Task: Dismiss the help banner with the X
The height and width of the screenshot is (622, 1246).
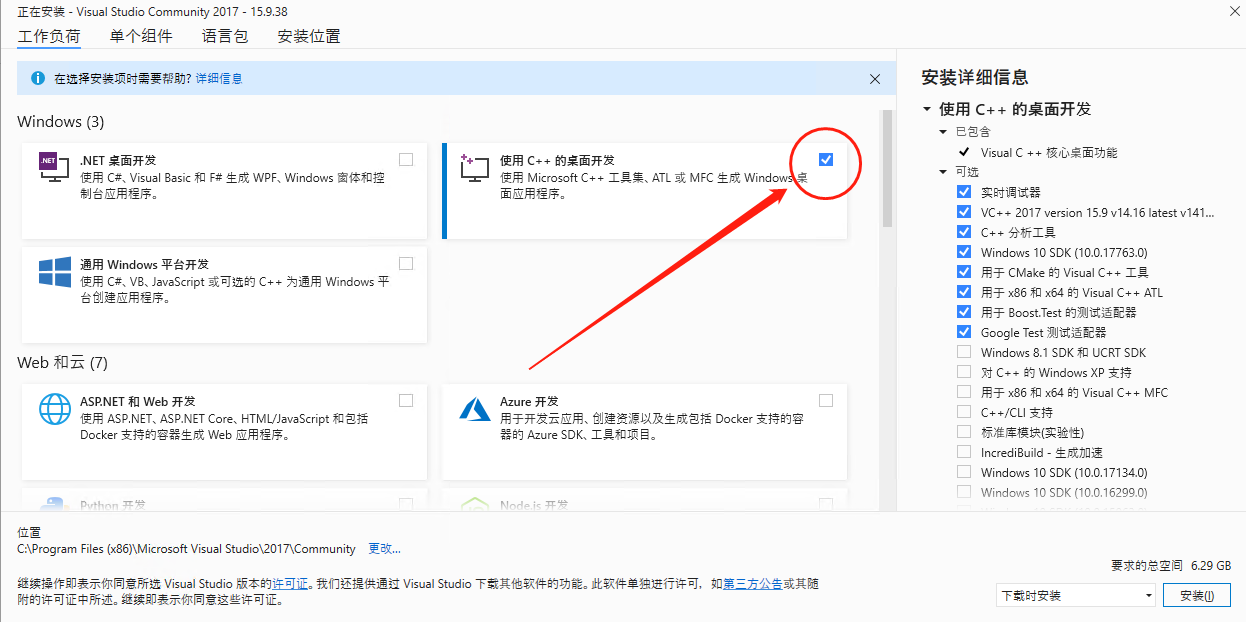Action: (875, 78)
